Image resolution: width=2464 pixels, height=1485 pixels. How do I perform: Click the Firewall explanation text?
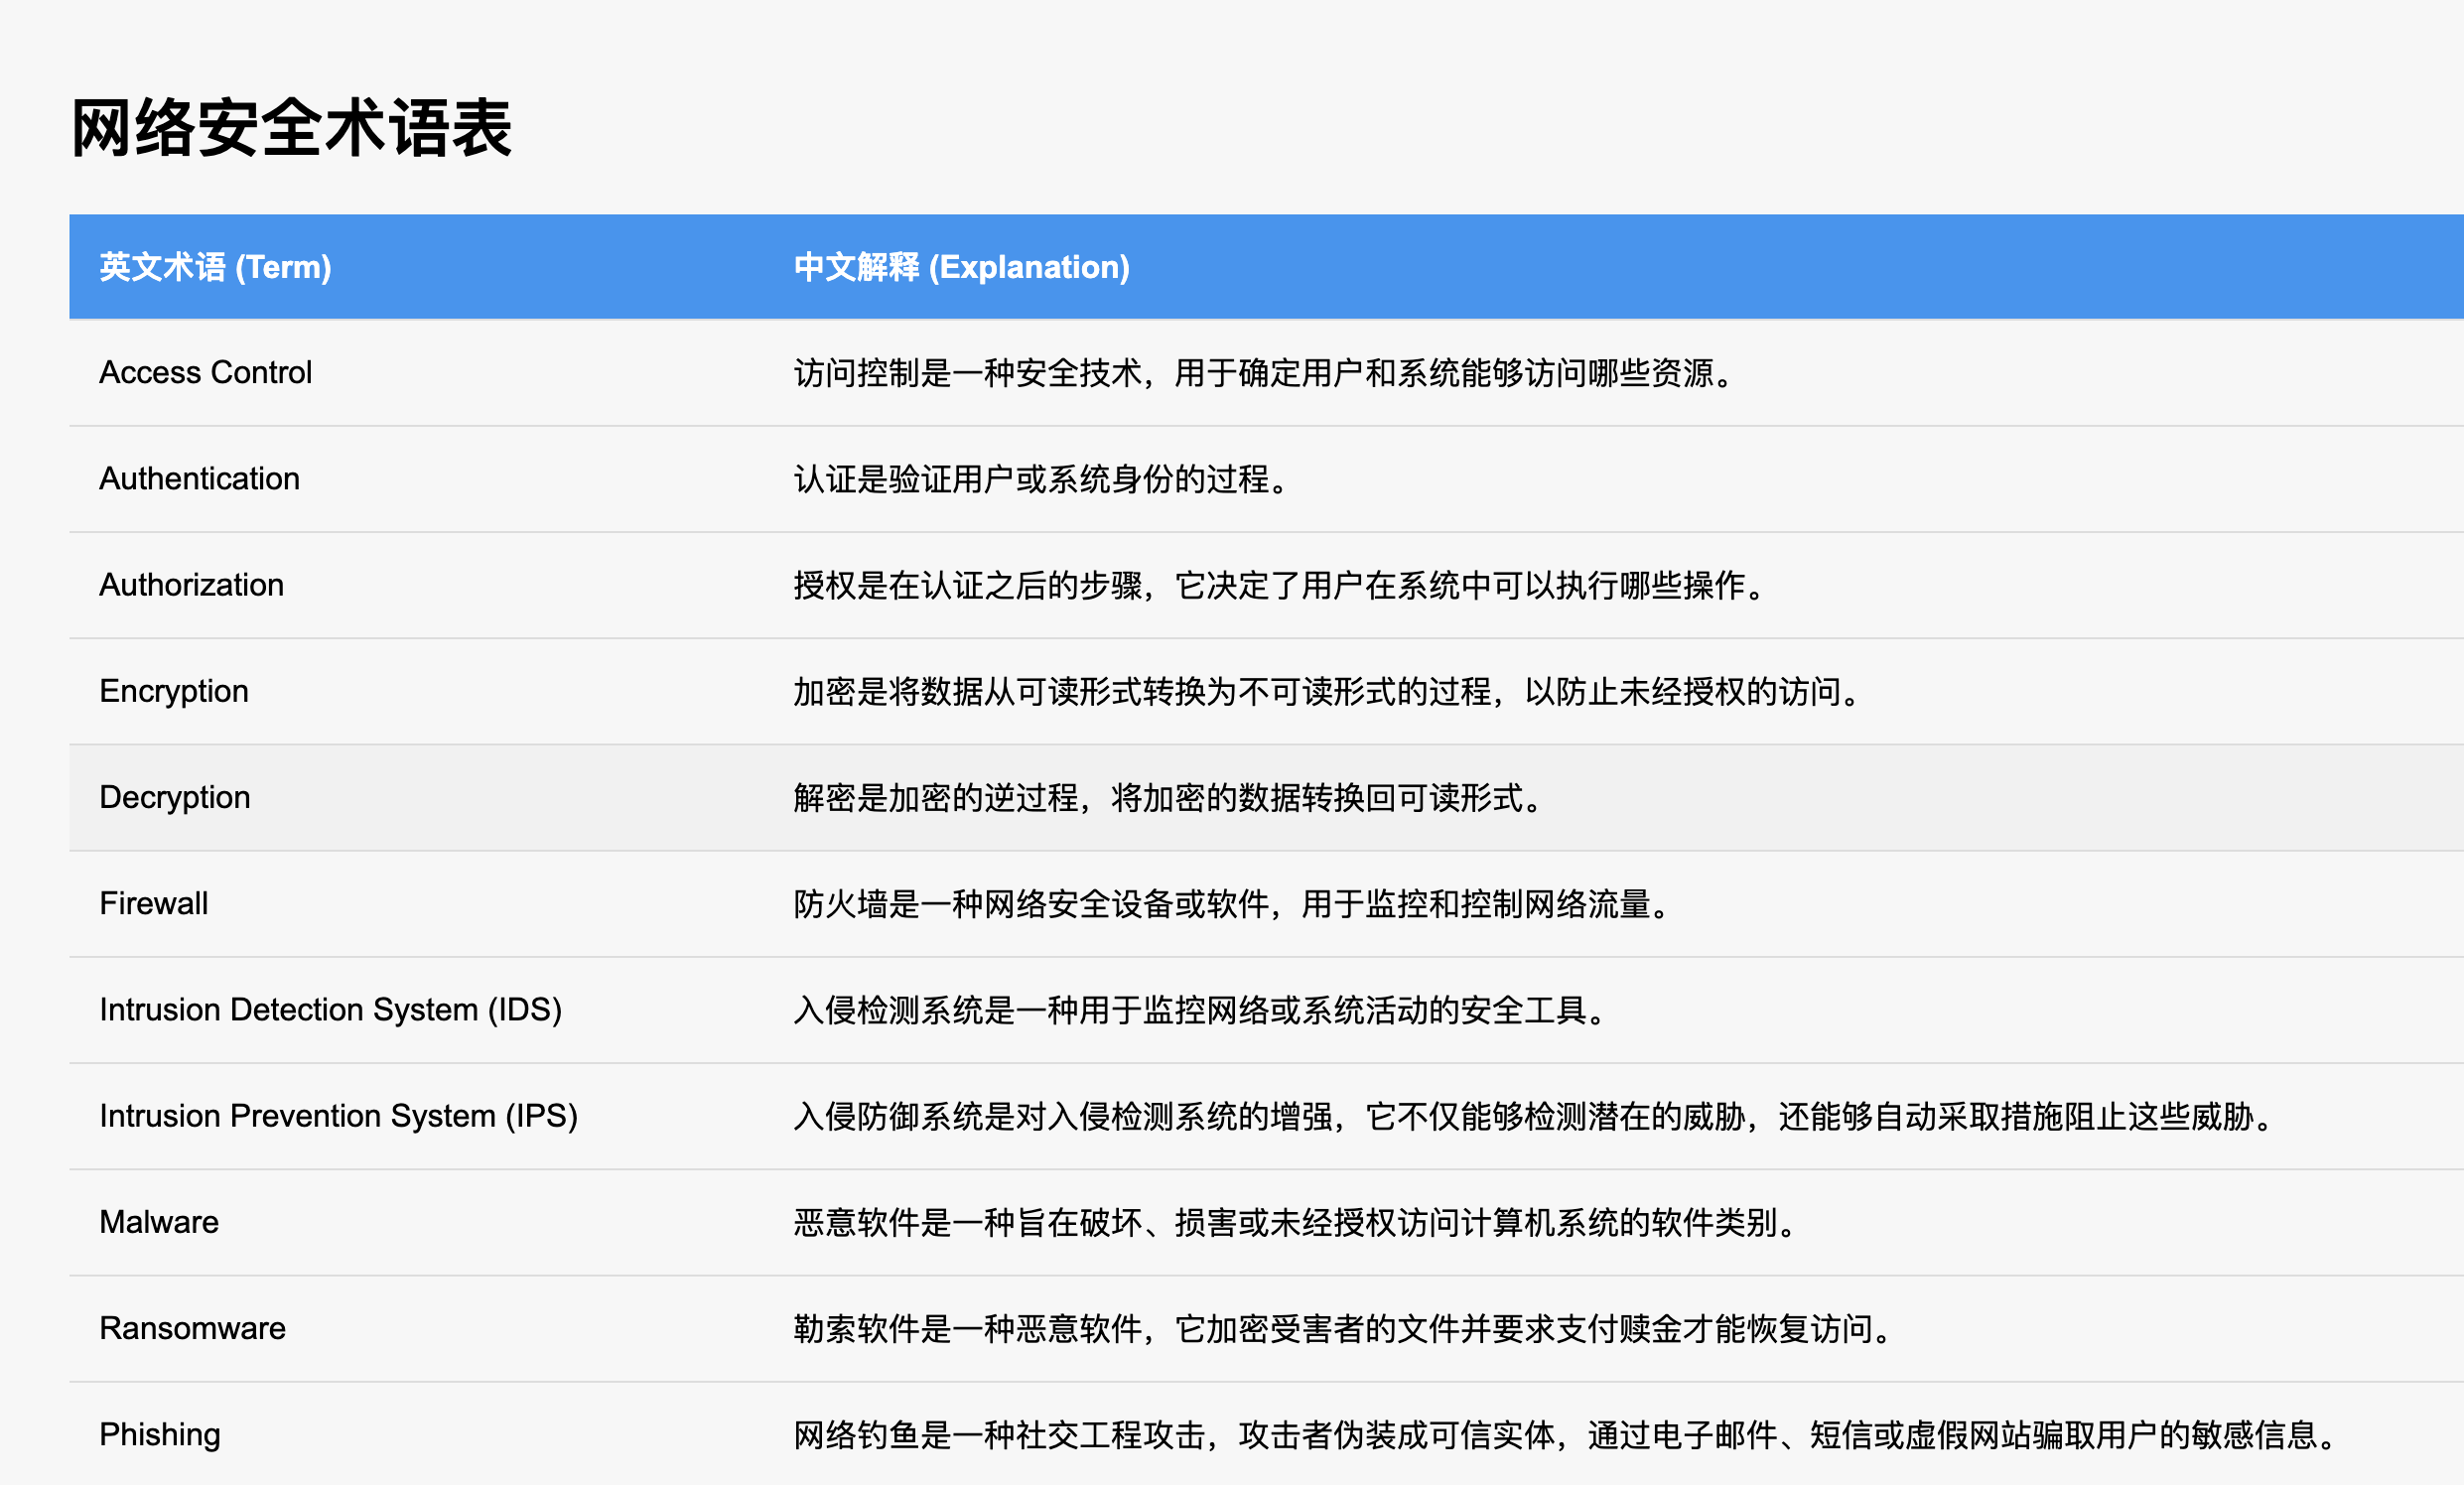pos(1233,904)
